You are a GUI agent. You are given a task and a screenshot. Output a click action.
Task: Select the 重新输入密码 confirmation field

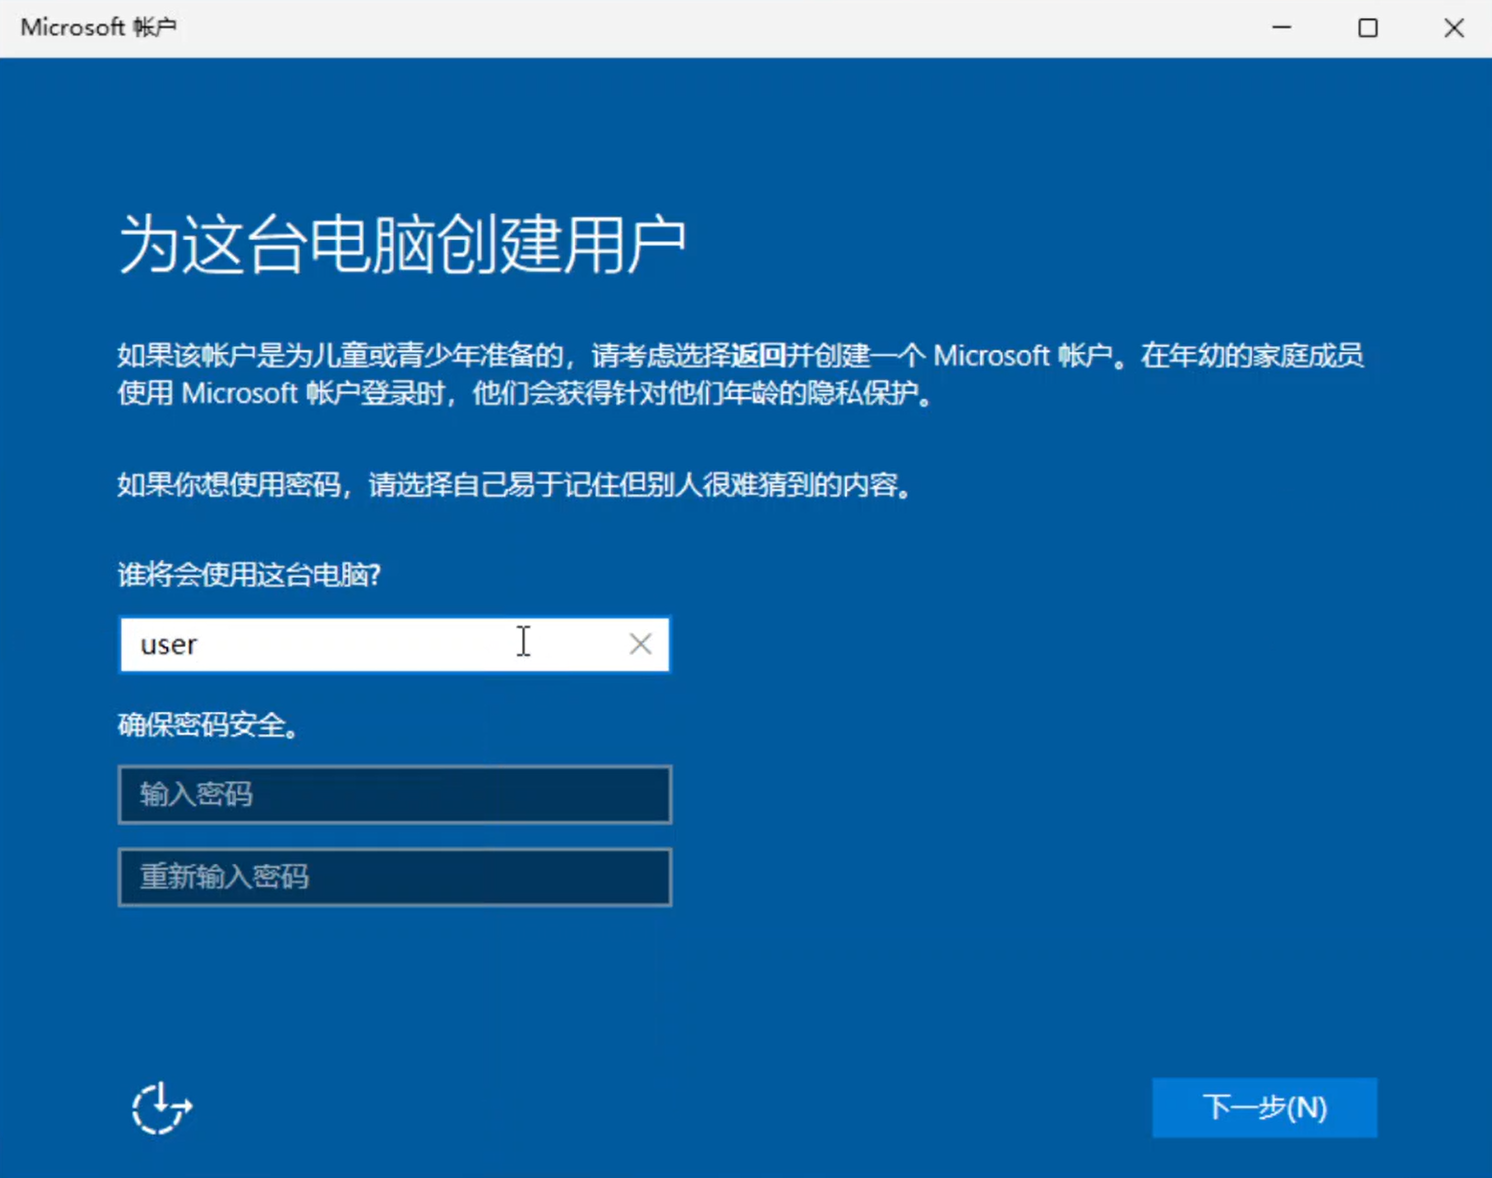pos(394,877)
